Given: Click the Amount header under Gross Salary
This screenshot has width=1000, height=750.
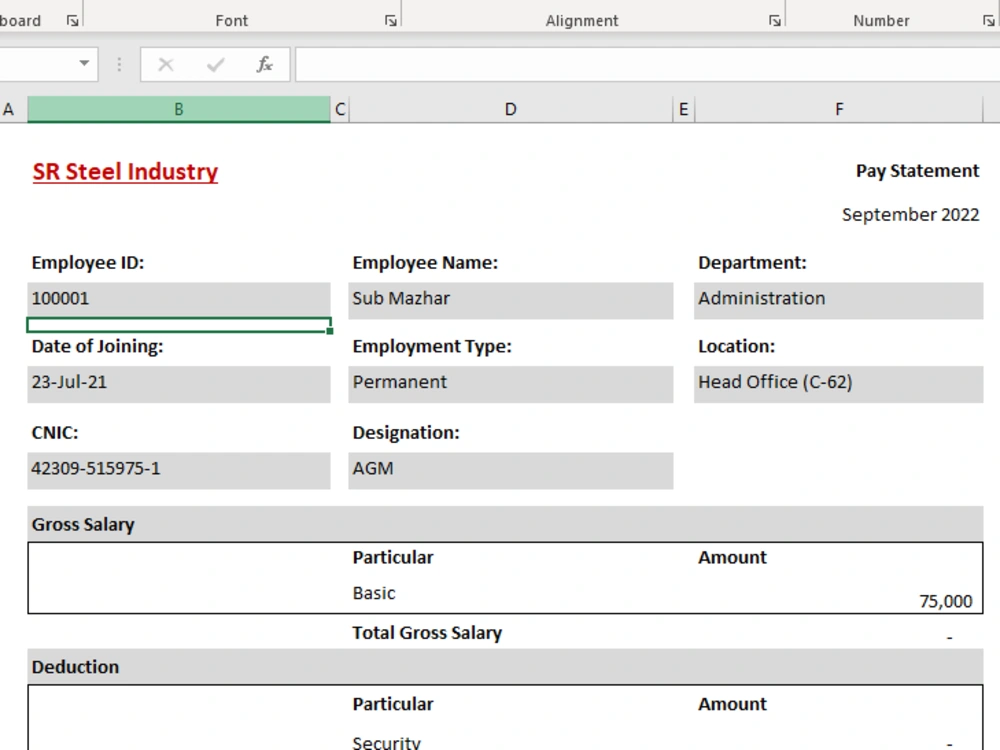Looking at the screenshot, I should pyautogui.click(x=732, y=557).
